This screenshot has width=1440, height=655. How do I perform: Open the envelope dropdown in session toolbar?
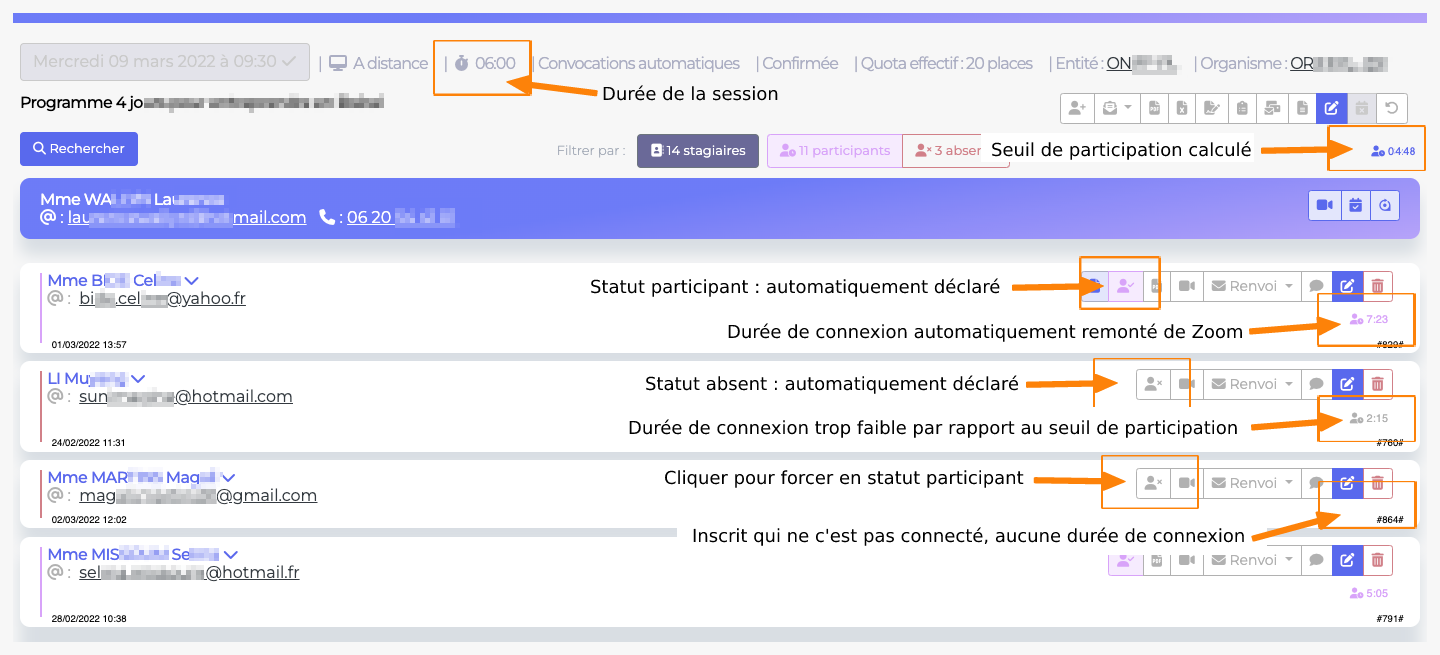[1116, 108]
